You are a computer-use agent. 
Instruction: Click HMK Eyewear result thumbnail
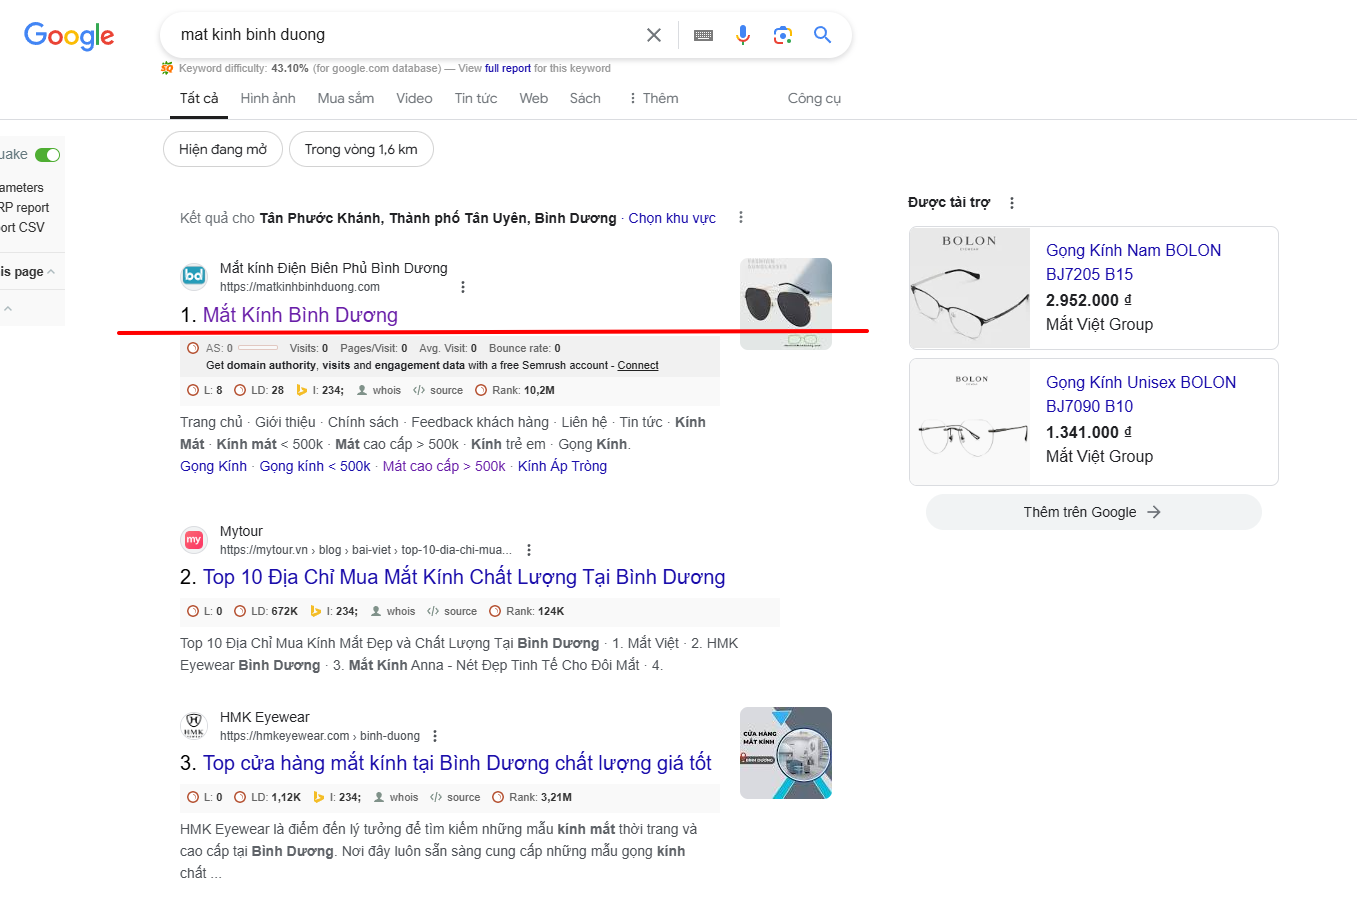click(786, 753)
